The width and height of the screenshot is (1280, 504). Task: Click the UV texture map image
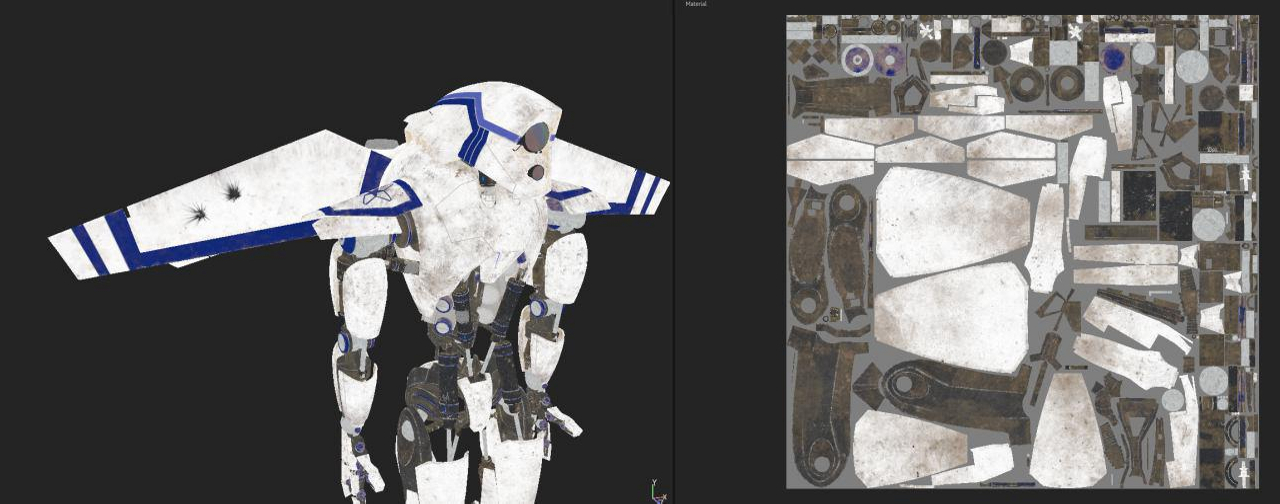pos(1023,251)
